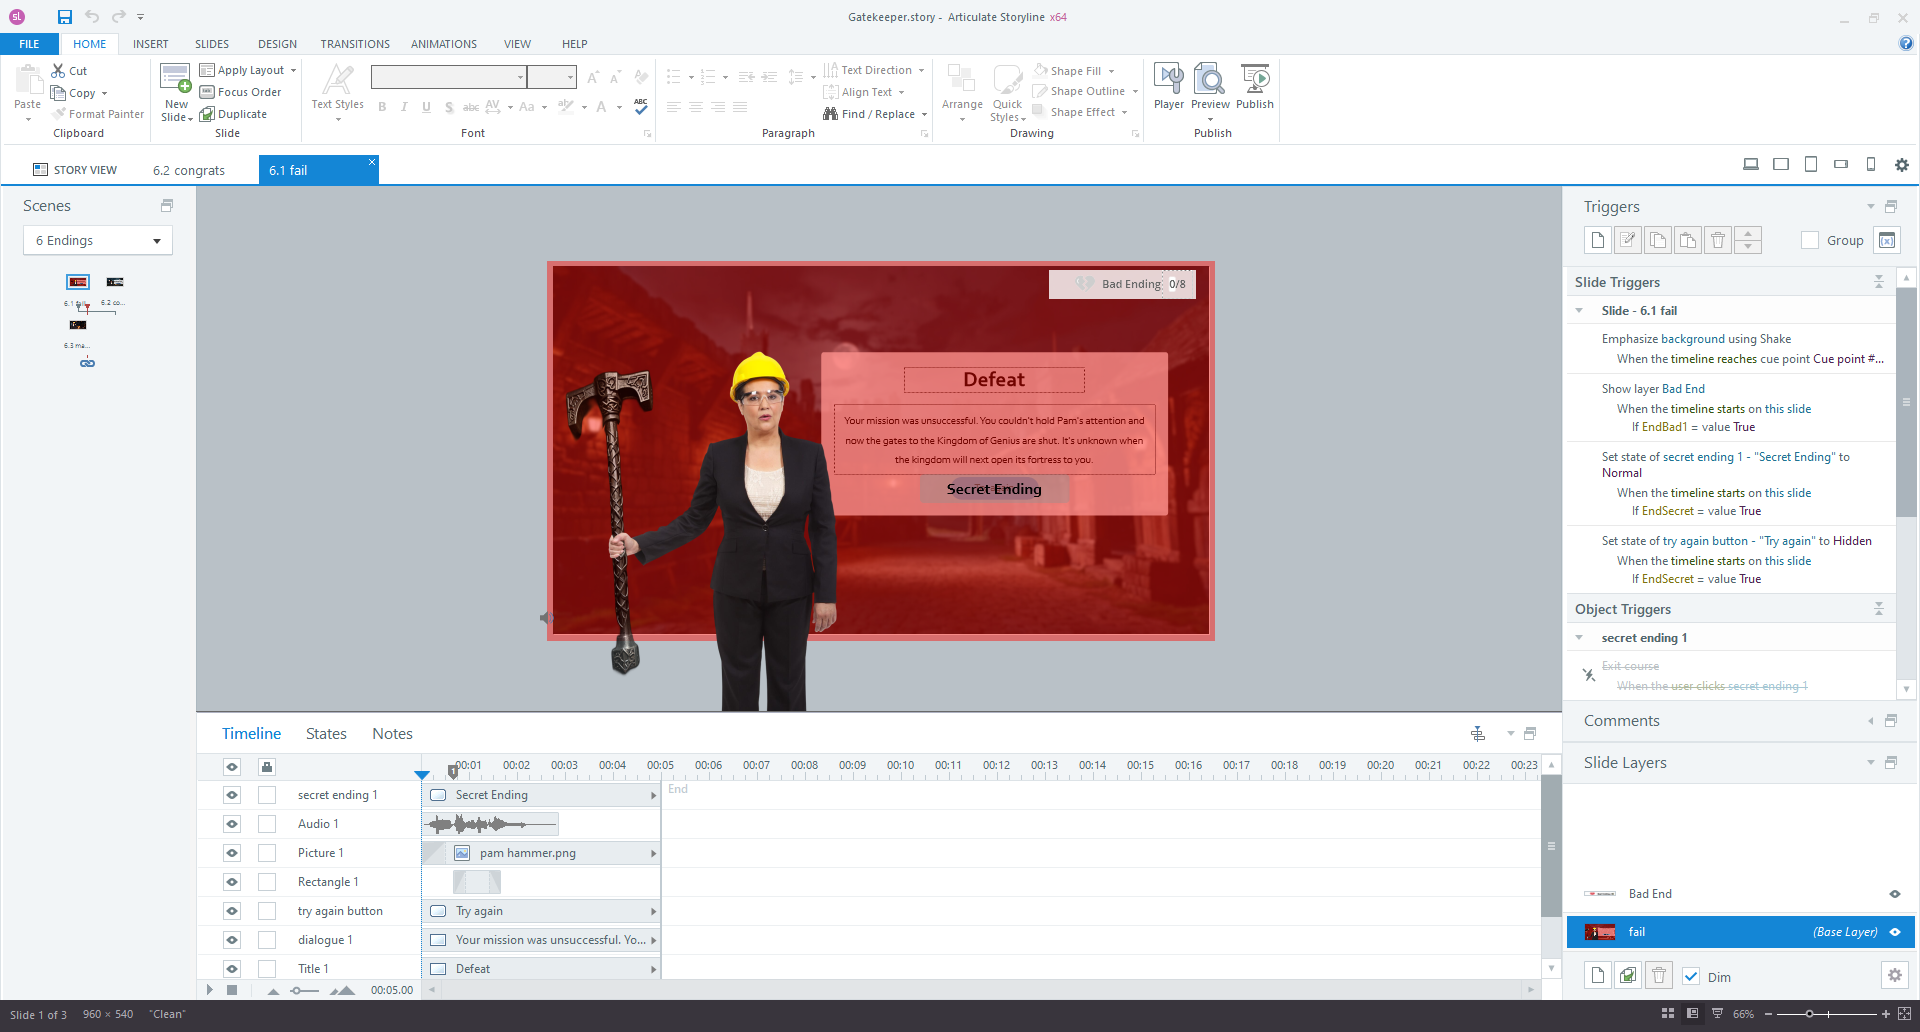Switch to the INSERT ribbon tab
This screenshot has height=1032, width=1920.
(x=151, y=44)
